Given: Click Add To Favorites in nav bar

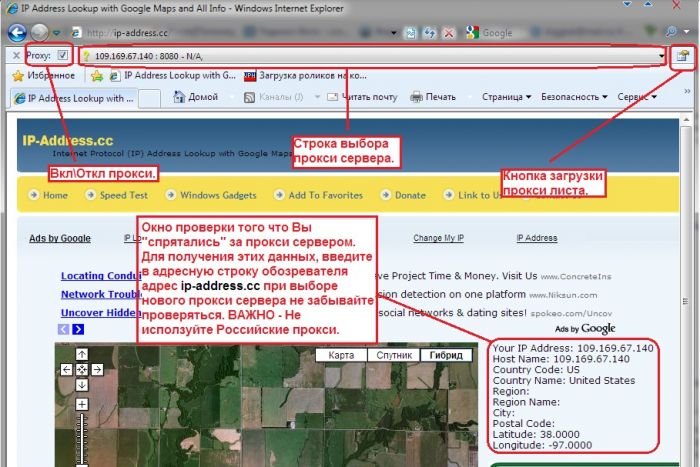Looking at the screenshot, I should (318, 196).
